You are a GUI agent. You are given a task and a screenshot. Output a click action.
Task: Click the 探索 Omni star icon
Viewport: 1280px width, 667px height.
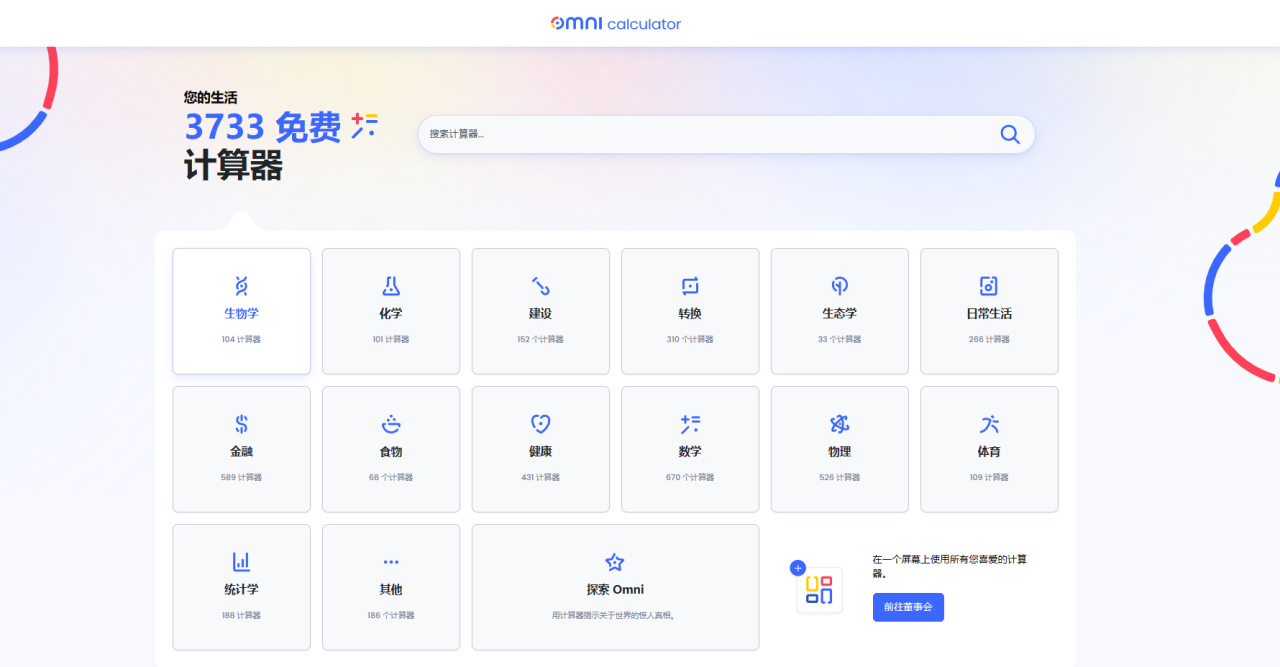point(615,562)
